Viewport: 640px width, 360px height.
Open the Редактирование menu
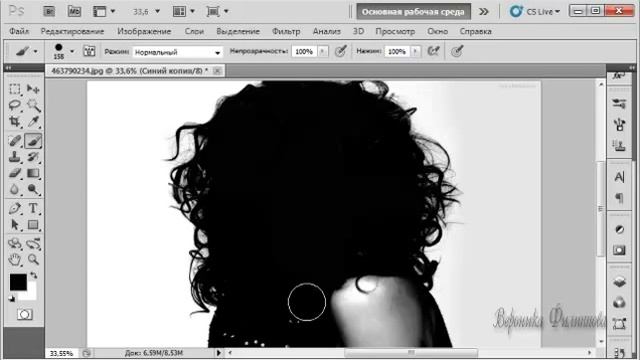click(72, 31)
